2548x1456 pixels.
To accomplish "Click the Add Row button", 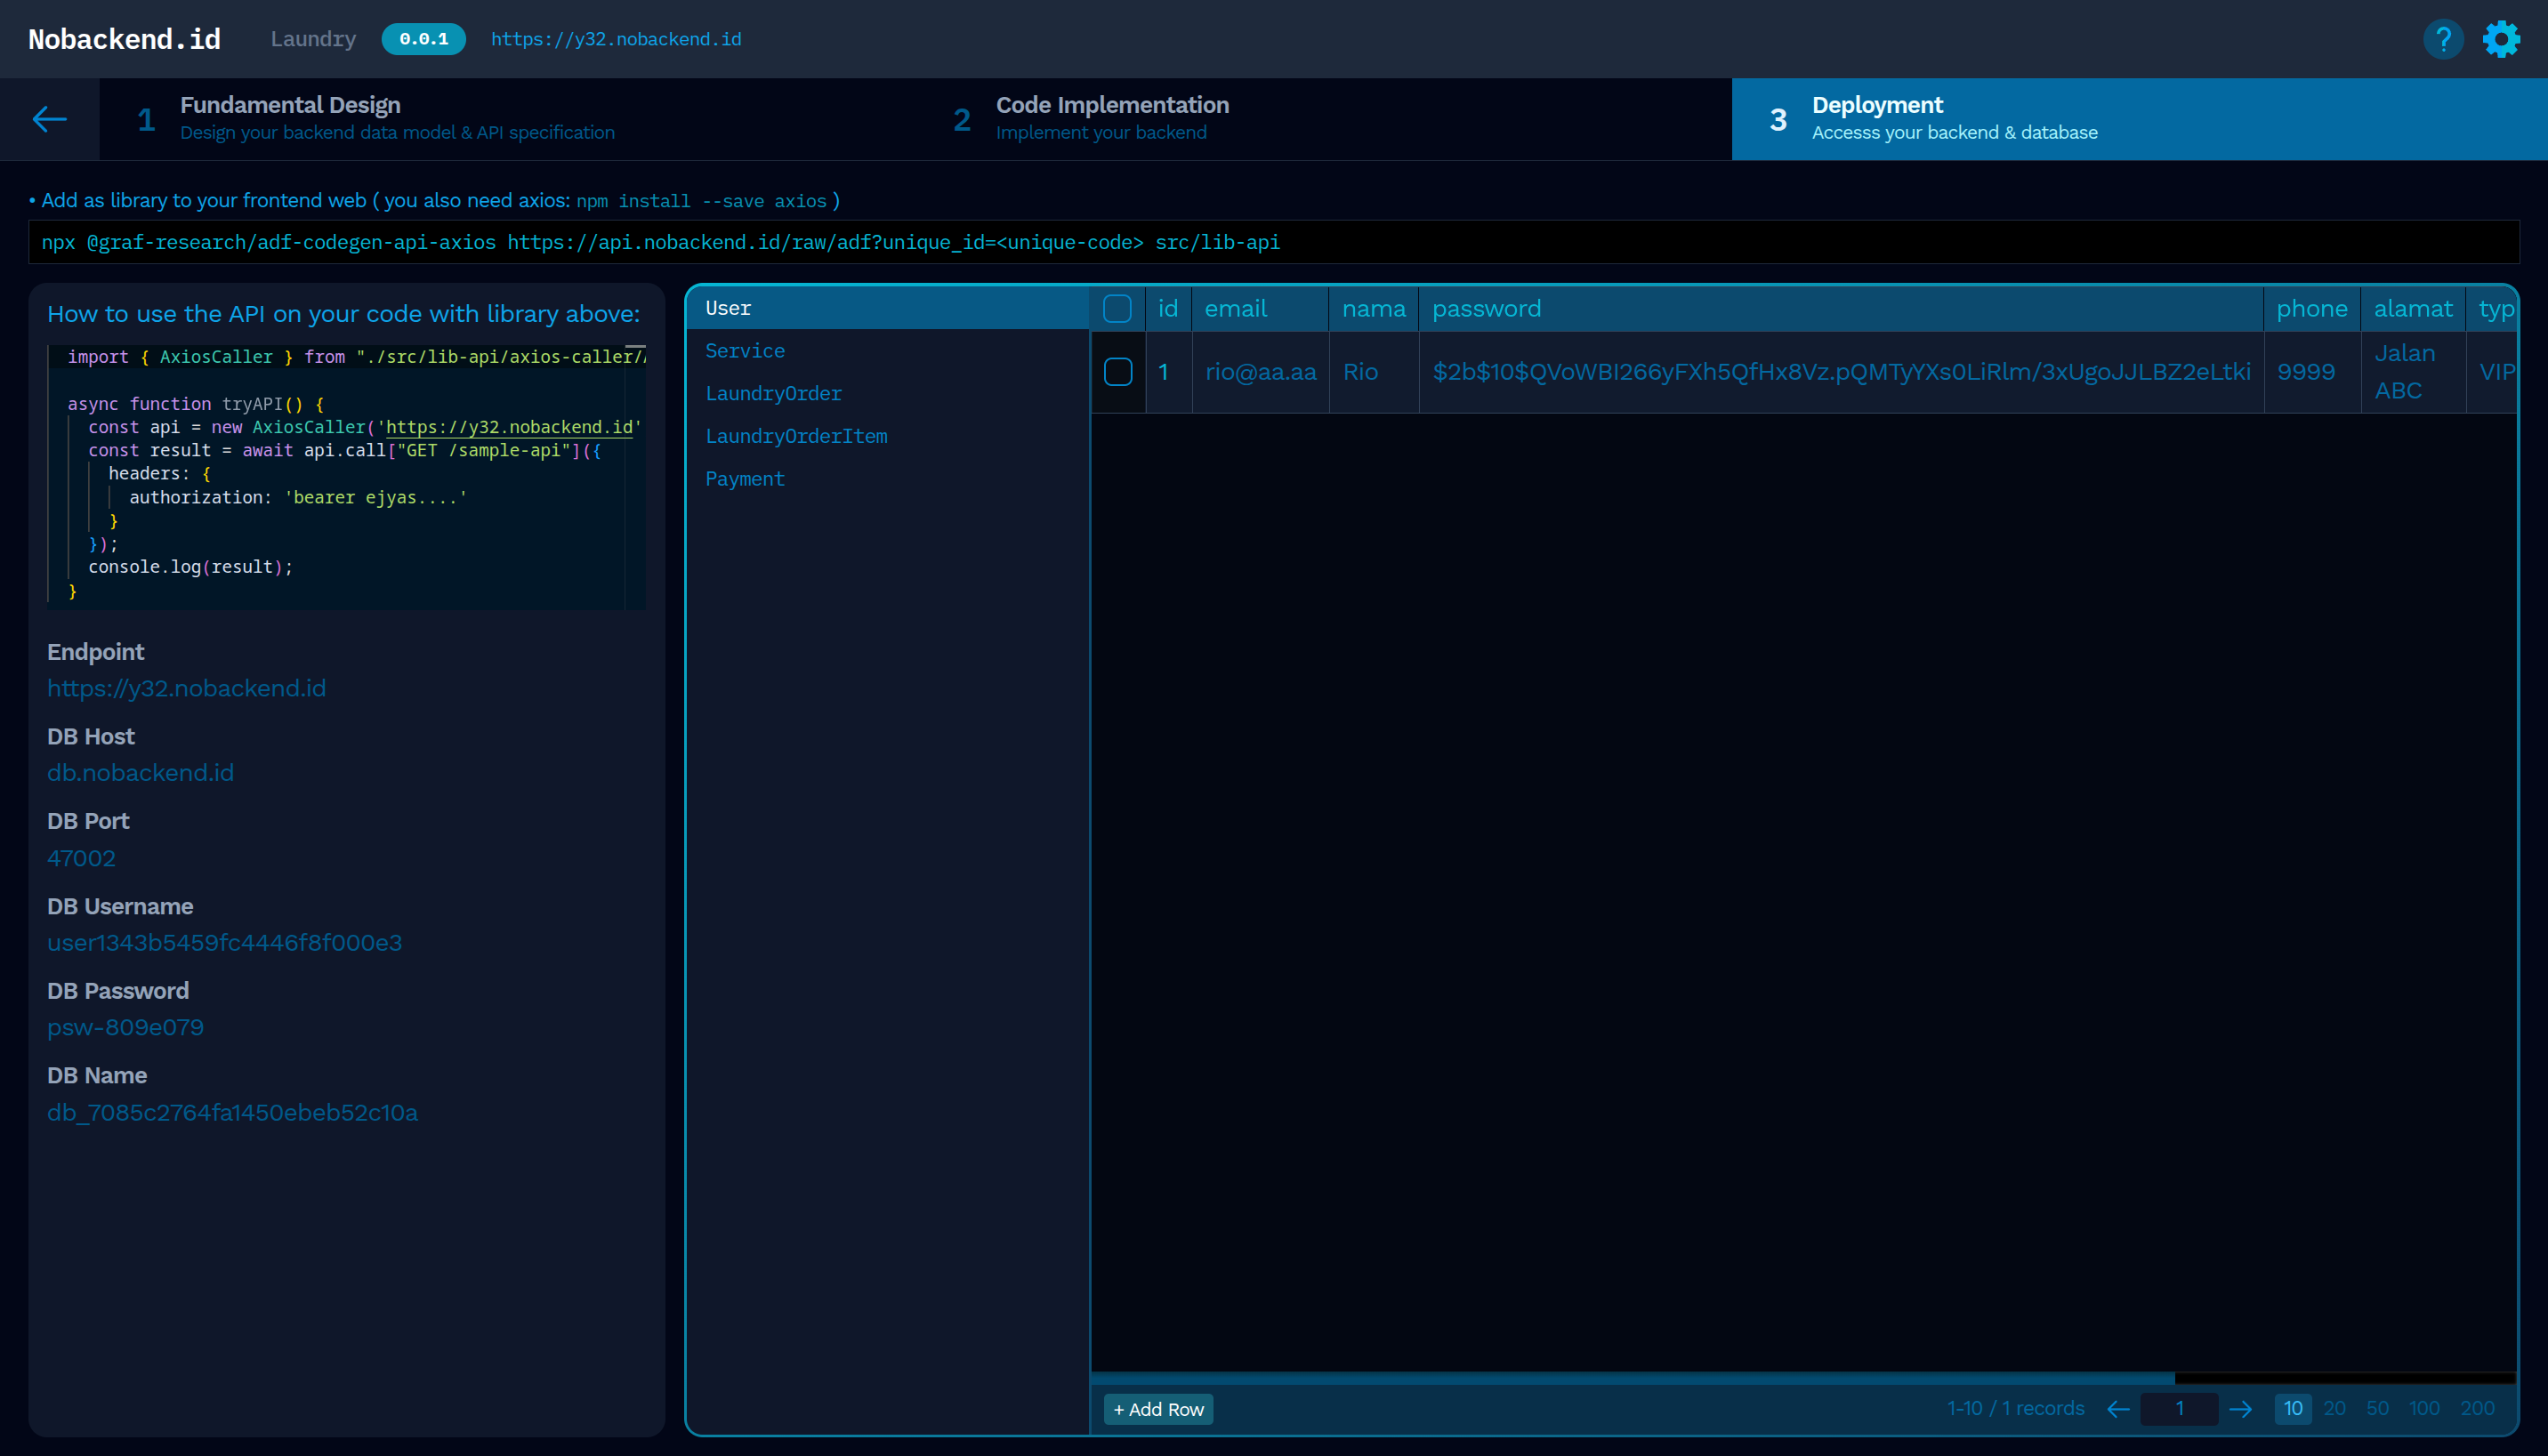I will (1158, 1409).
